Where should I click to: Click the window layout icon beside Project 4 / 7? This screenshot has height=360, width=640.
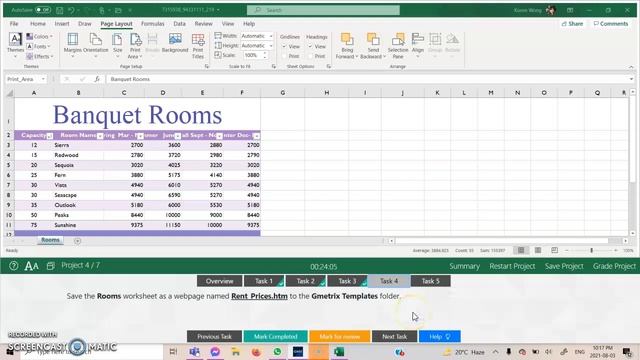[x=51, y=266]
